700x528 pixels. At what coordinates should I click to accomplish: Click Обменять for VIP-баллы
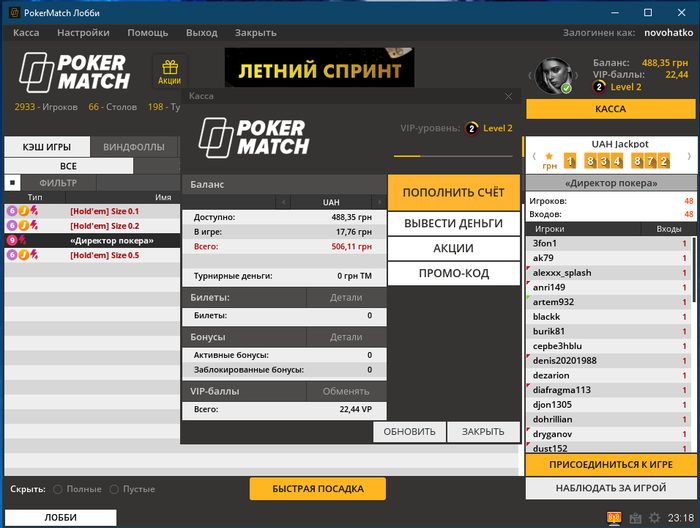346,391
